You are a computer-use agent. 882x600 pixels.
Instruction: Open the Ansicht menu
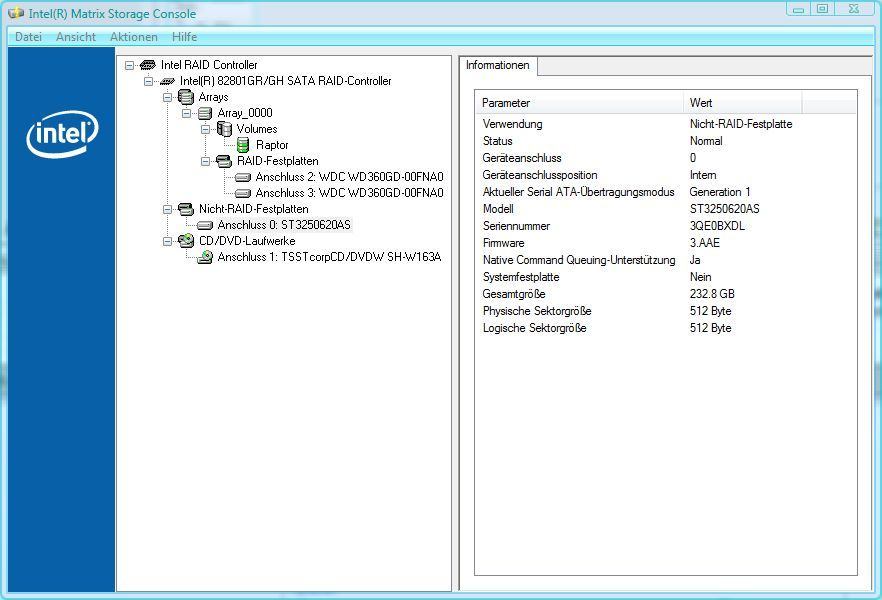pos(76,37)
